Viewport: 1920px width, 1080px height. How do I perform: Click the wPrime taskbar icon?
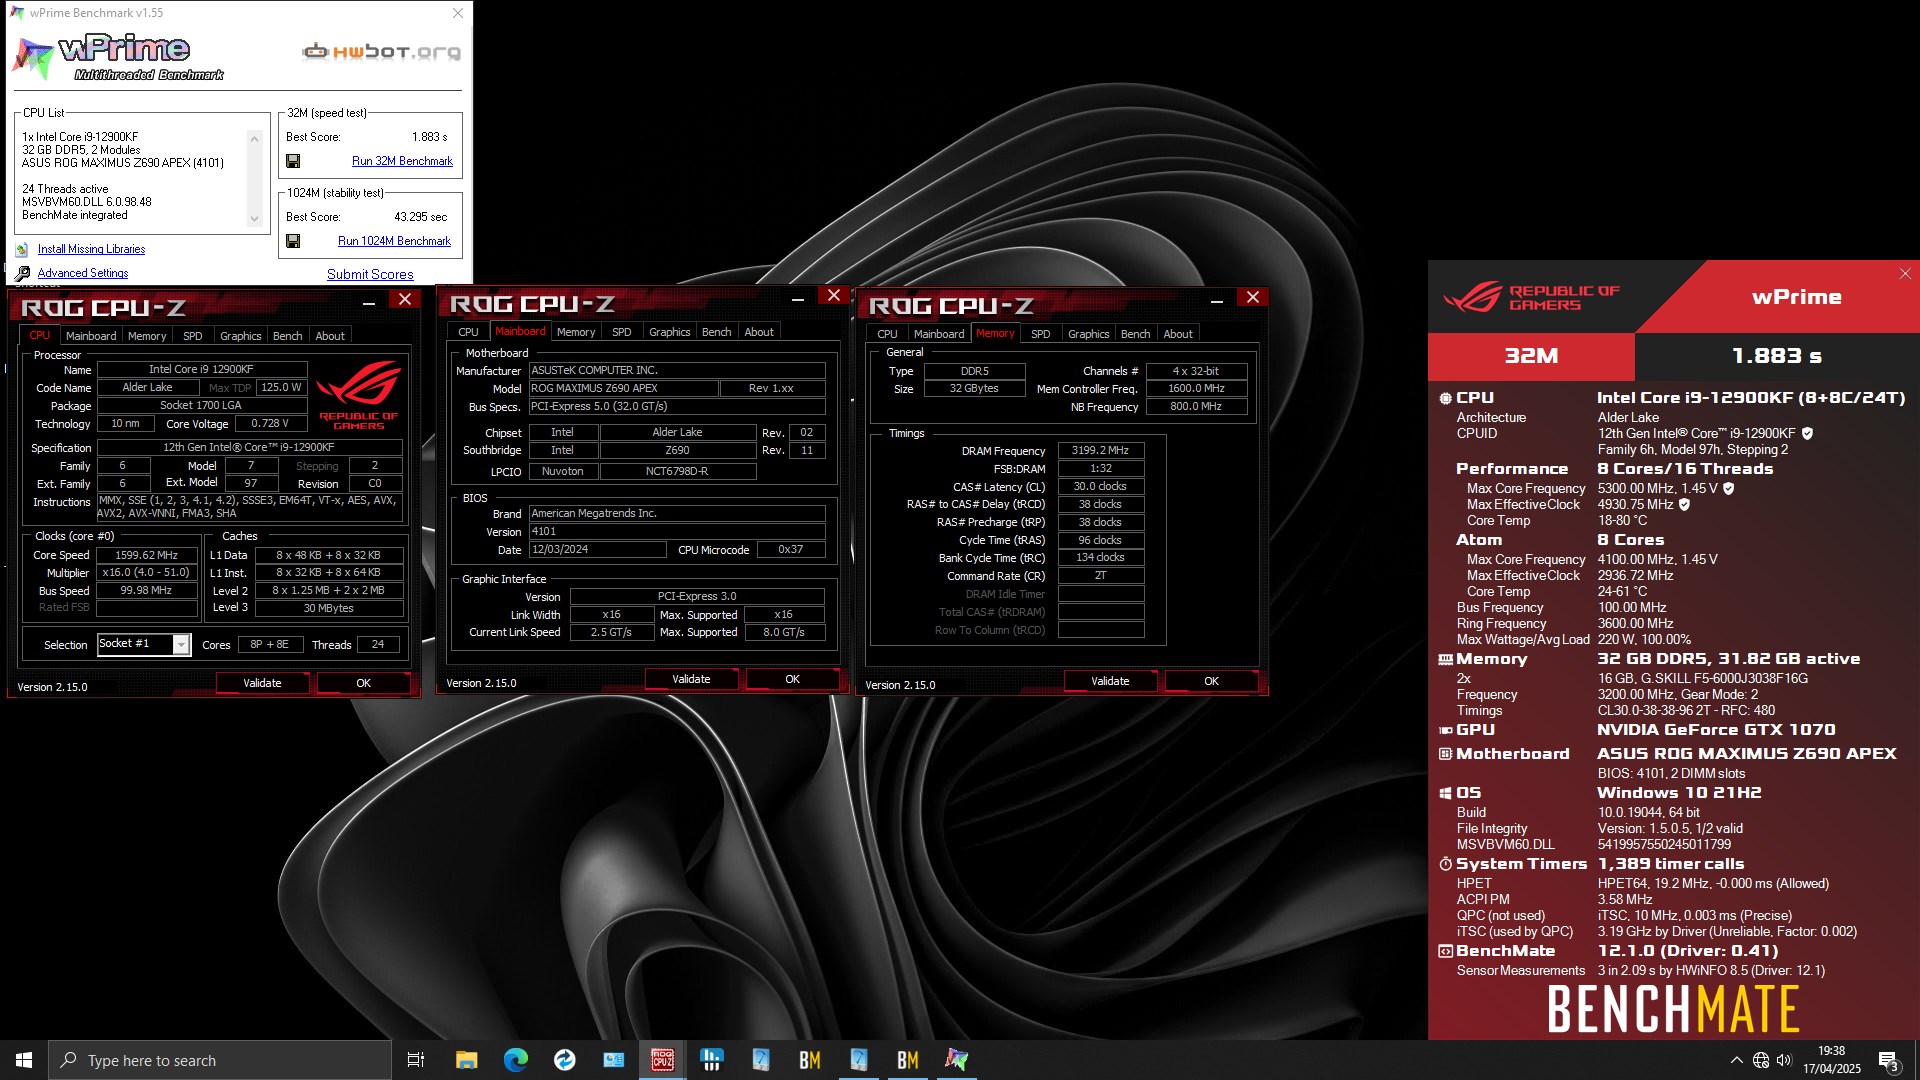click(x=956, y=1060)
